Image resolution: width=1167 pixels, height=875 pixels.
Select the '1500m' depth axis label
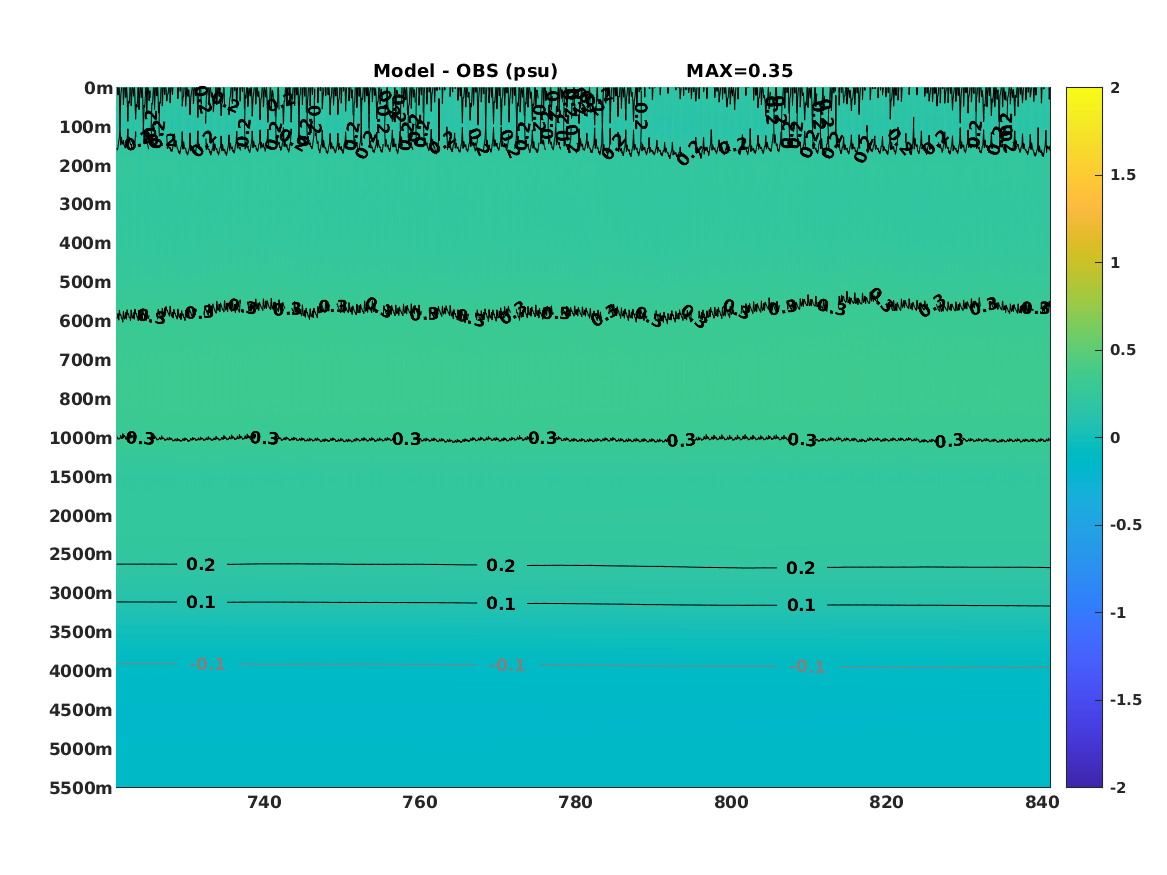pyautogui.click(x=81, y=477)
